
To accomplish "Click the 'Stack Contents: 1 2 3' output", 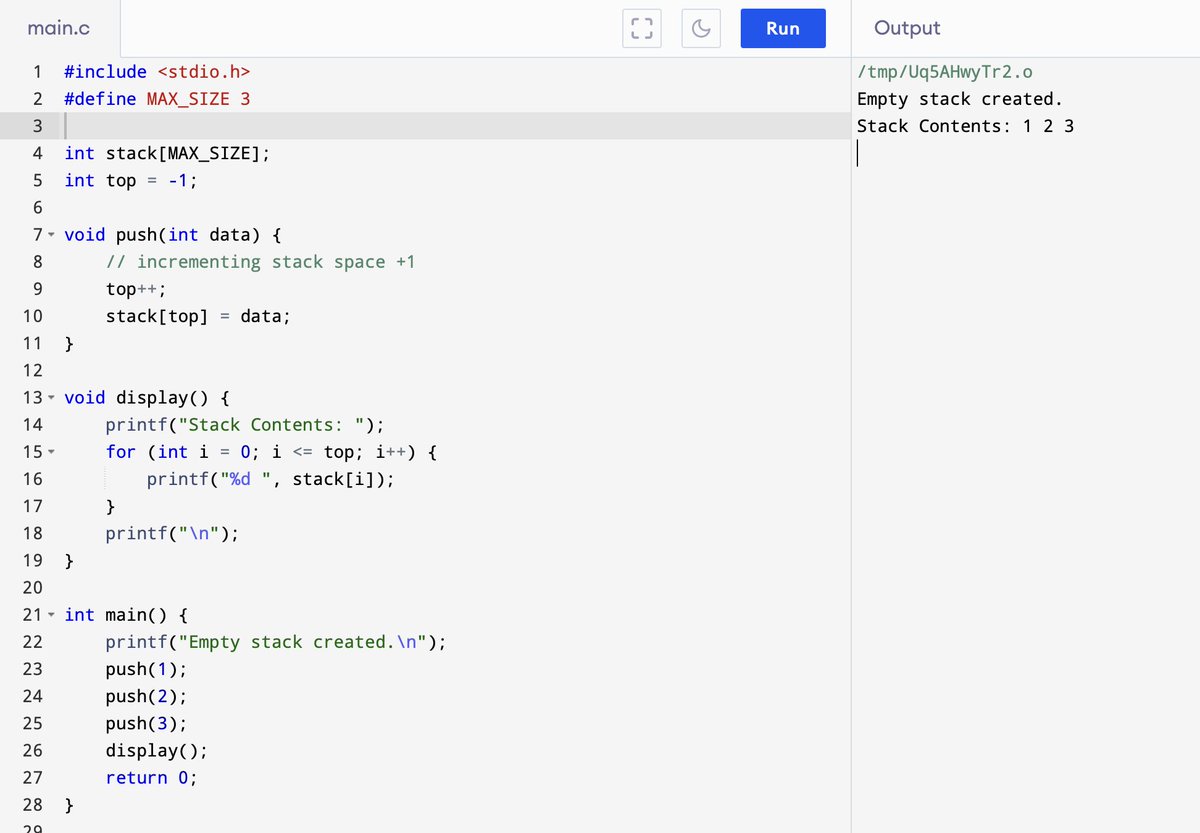I will pyautogui.click(x=963, y=125).
